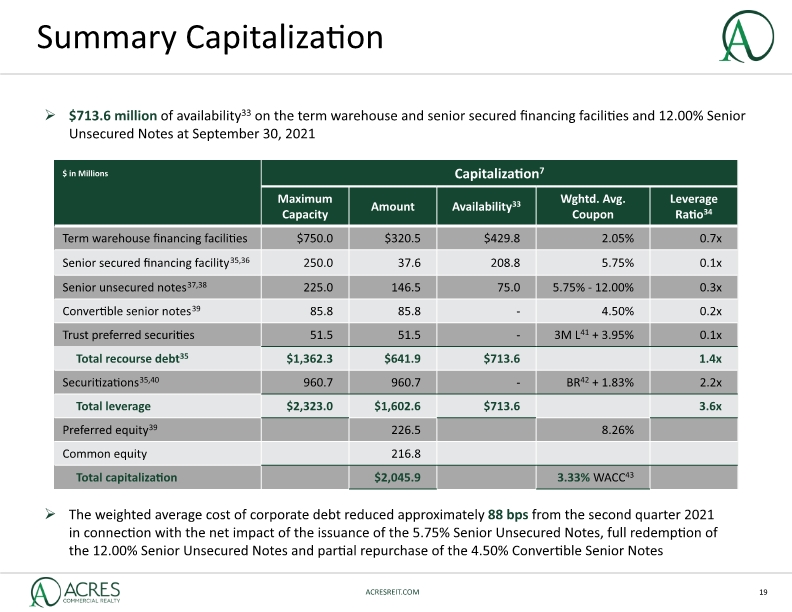Click the bullet arrow before weighted average cost text

pyautogui.click(x=50, y=514)
